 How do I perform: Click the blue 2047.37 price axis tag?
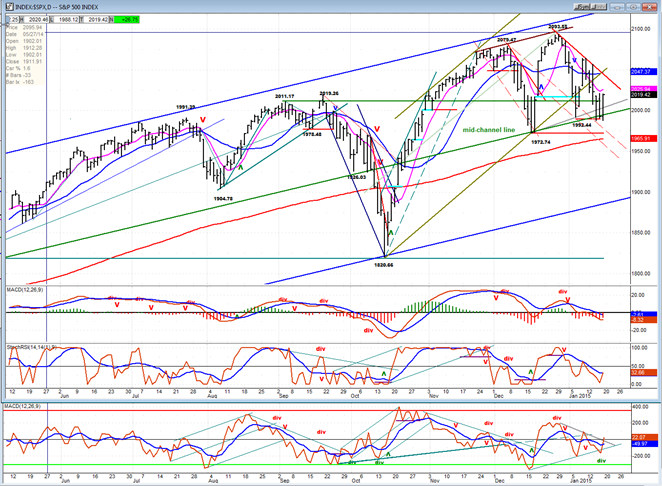(643, 72)
